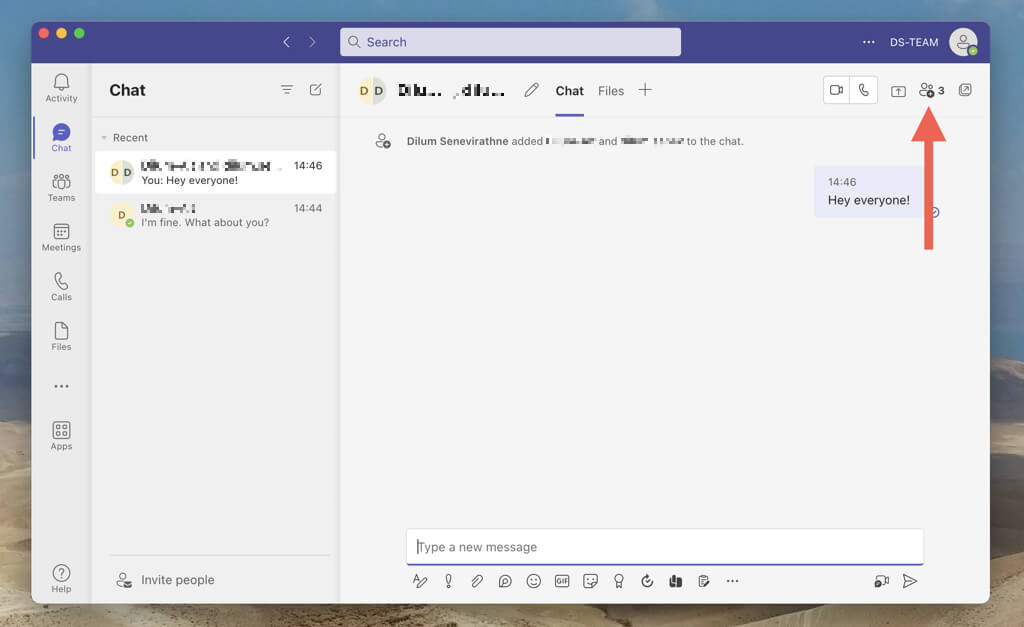Viewport: 1024px width, 627px height.
Task: Click the group avatar in chat header
Action: 372,91
